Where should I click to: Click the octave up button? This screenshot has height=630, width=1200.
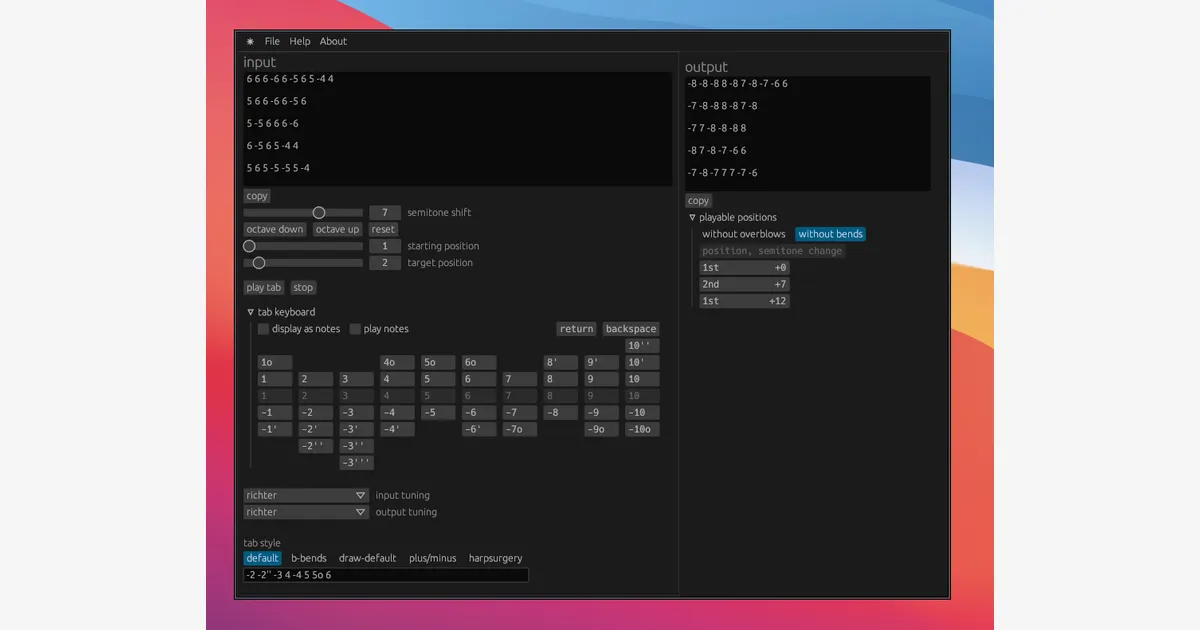point(337,230)
